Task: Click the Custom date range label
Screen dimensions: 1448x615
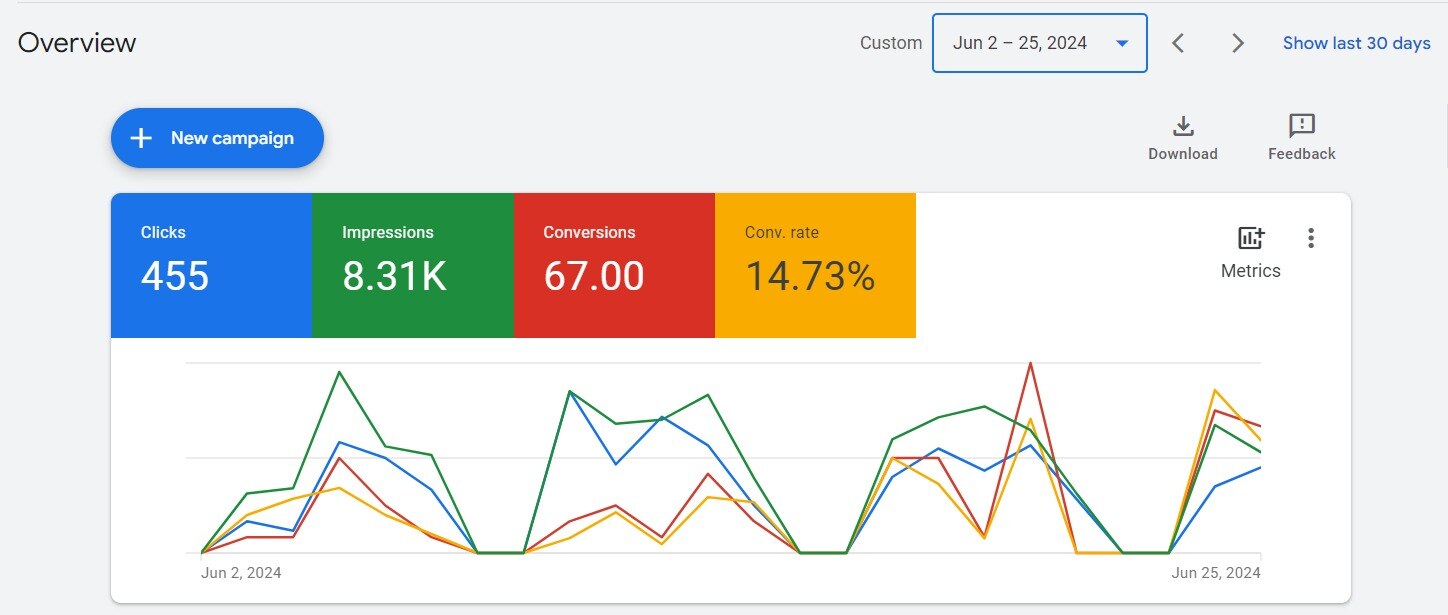Action: pos(891,43)
